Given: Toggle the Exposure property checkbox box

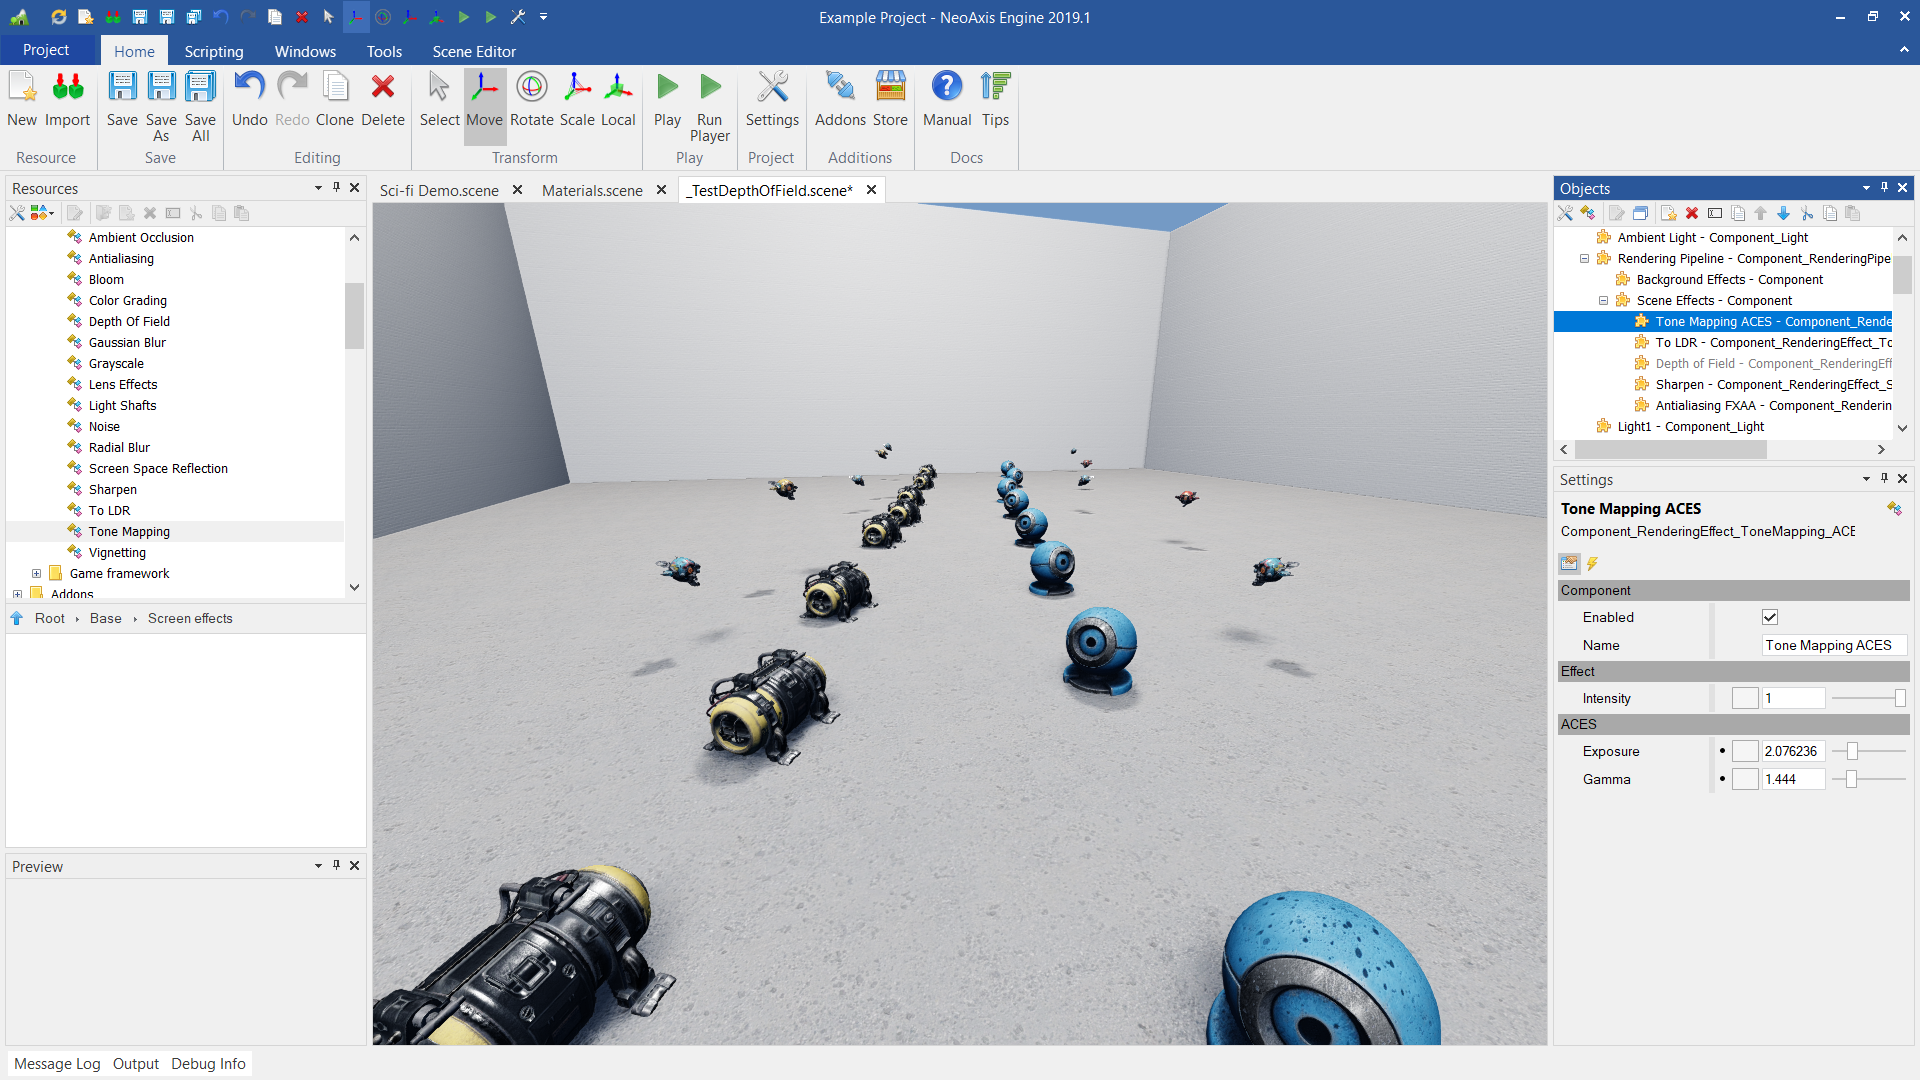Looking at the screenshot, I should (x=1745, y=751).
